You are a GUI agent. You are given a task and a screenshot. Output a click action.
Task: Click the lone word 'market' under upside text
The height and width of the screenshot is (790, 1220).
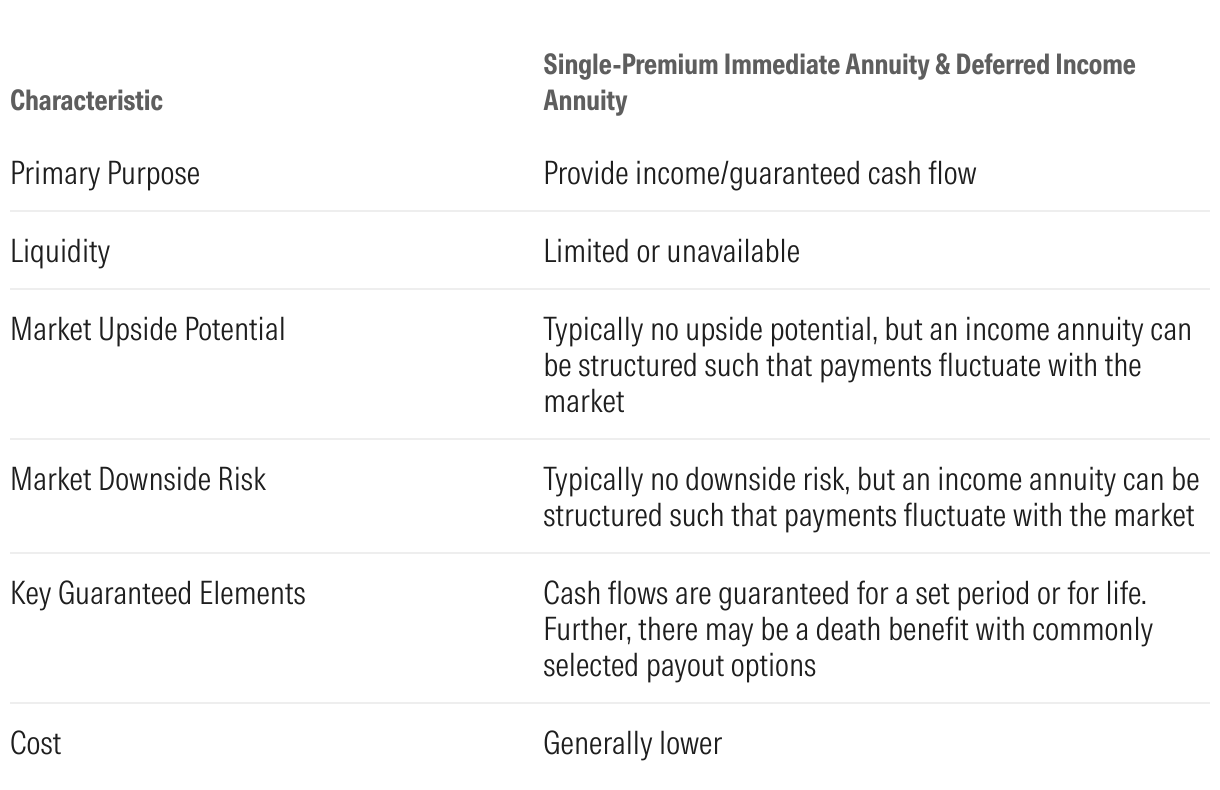(x=584, y=401)
